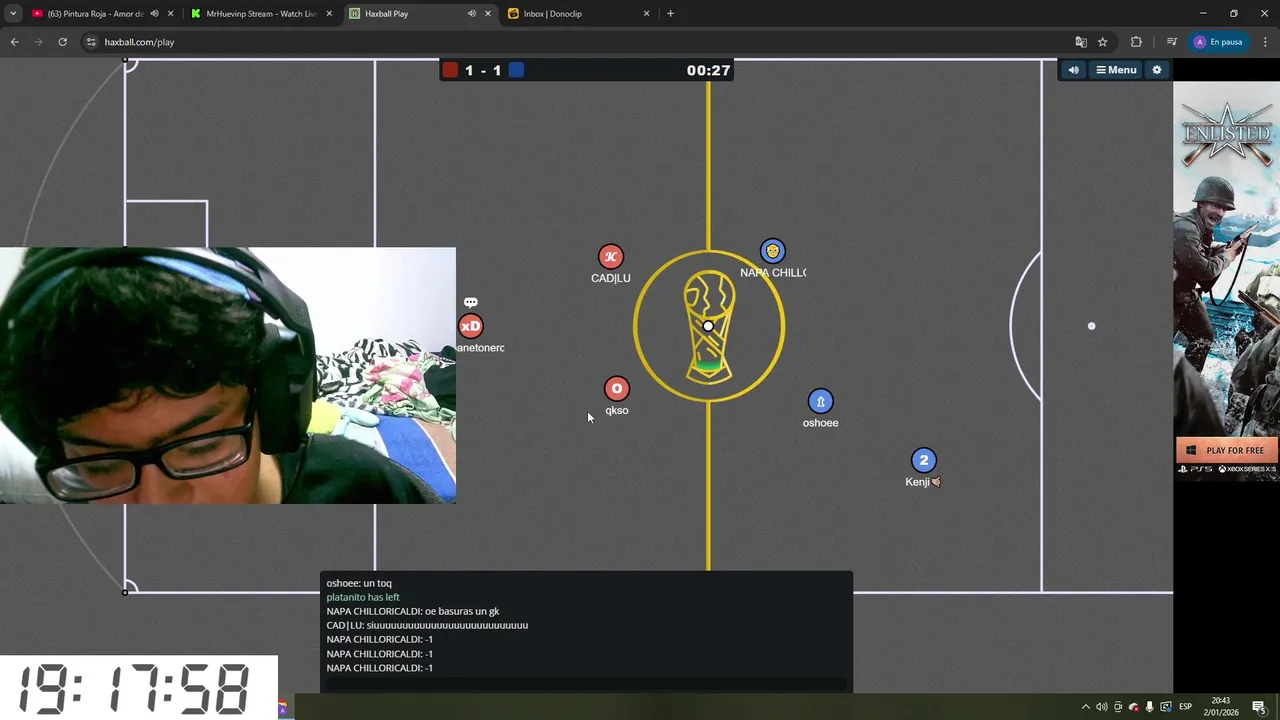This screenshot has width=1280, height=720.
Task: Open Windows volume tray icon
Action: [x=1102, y=707]
